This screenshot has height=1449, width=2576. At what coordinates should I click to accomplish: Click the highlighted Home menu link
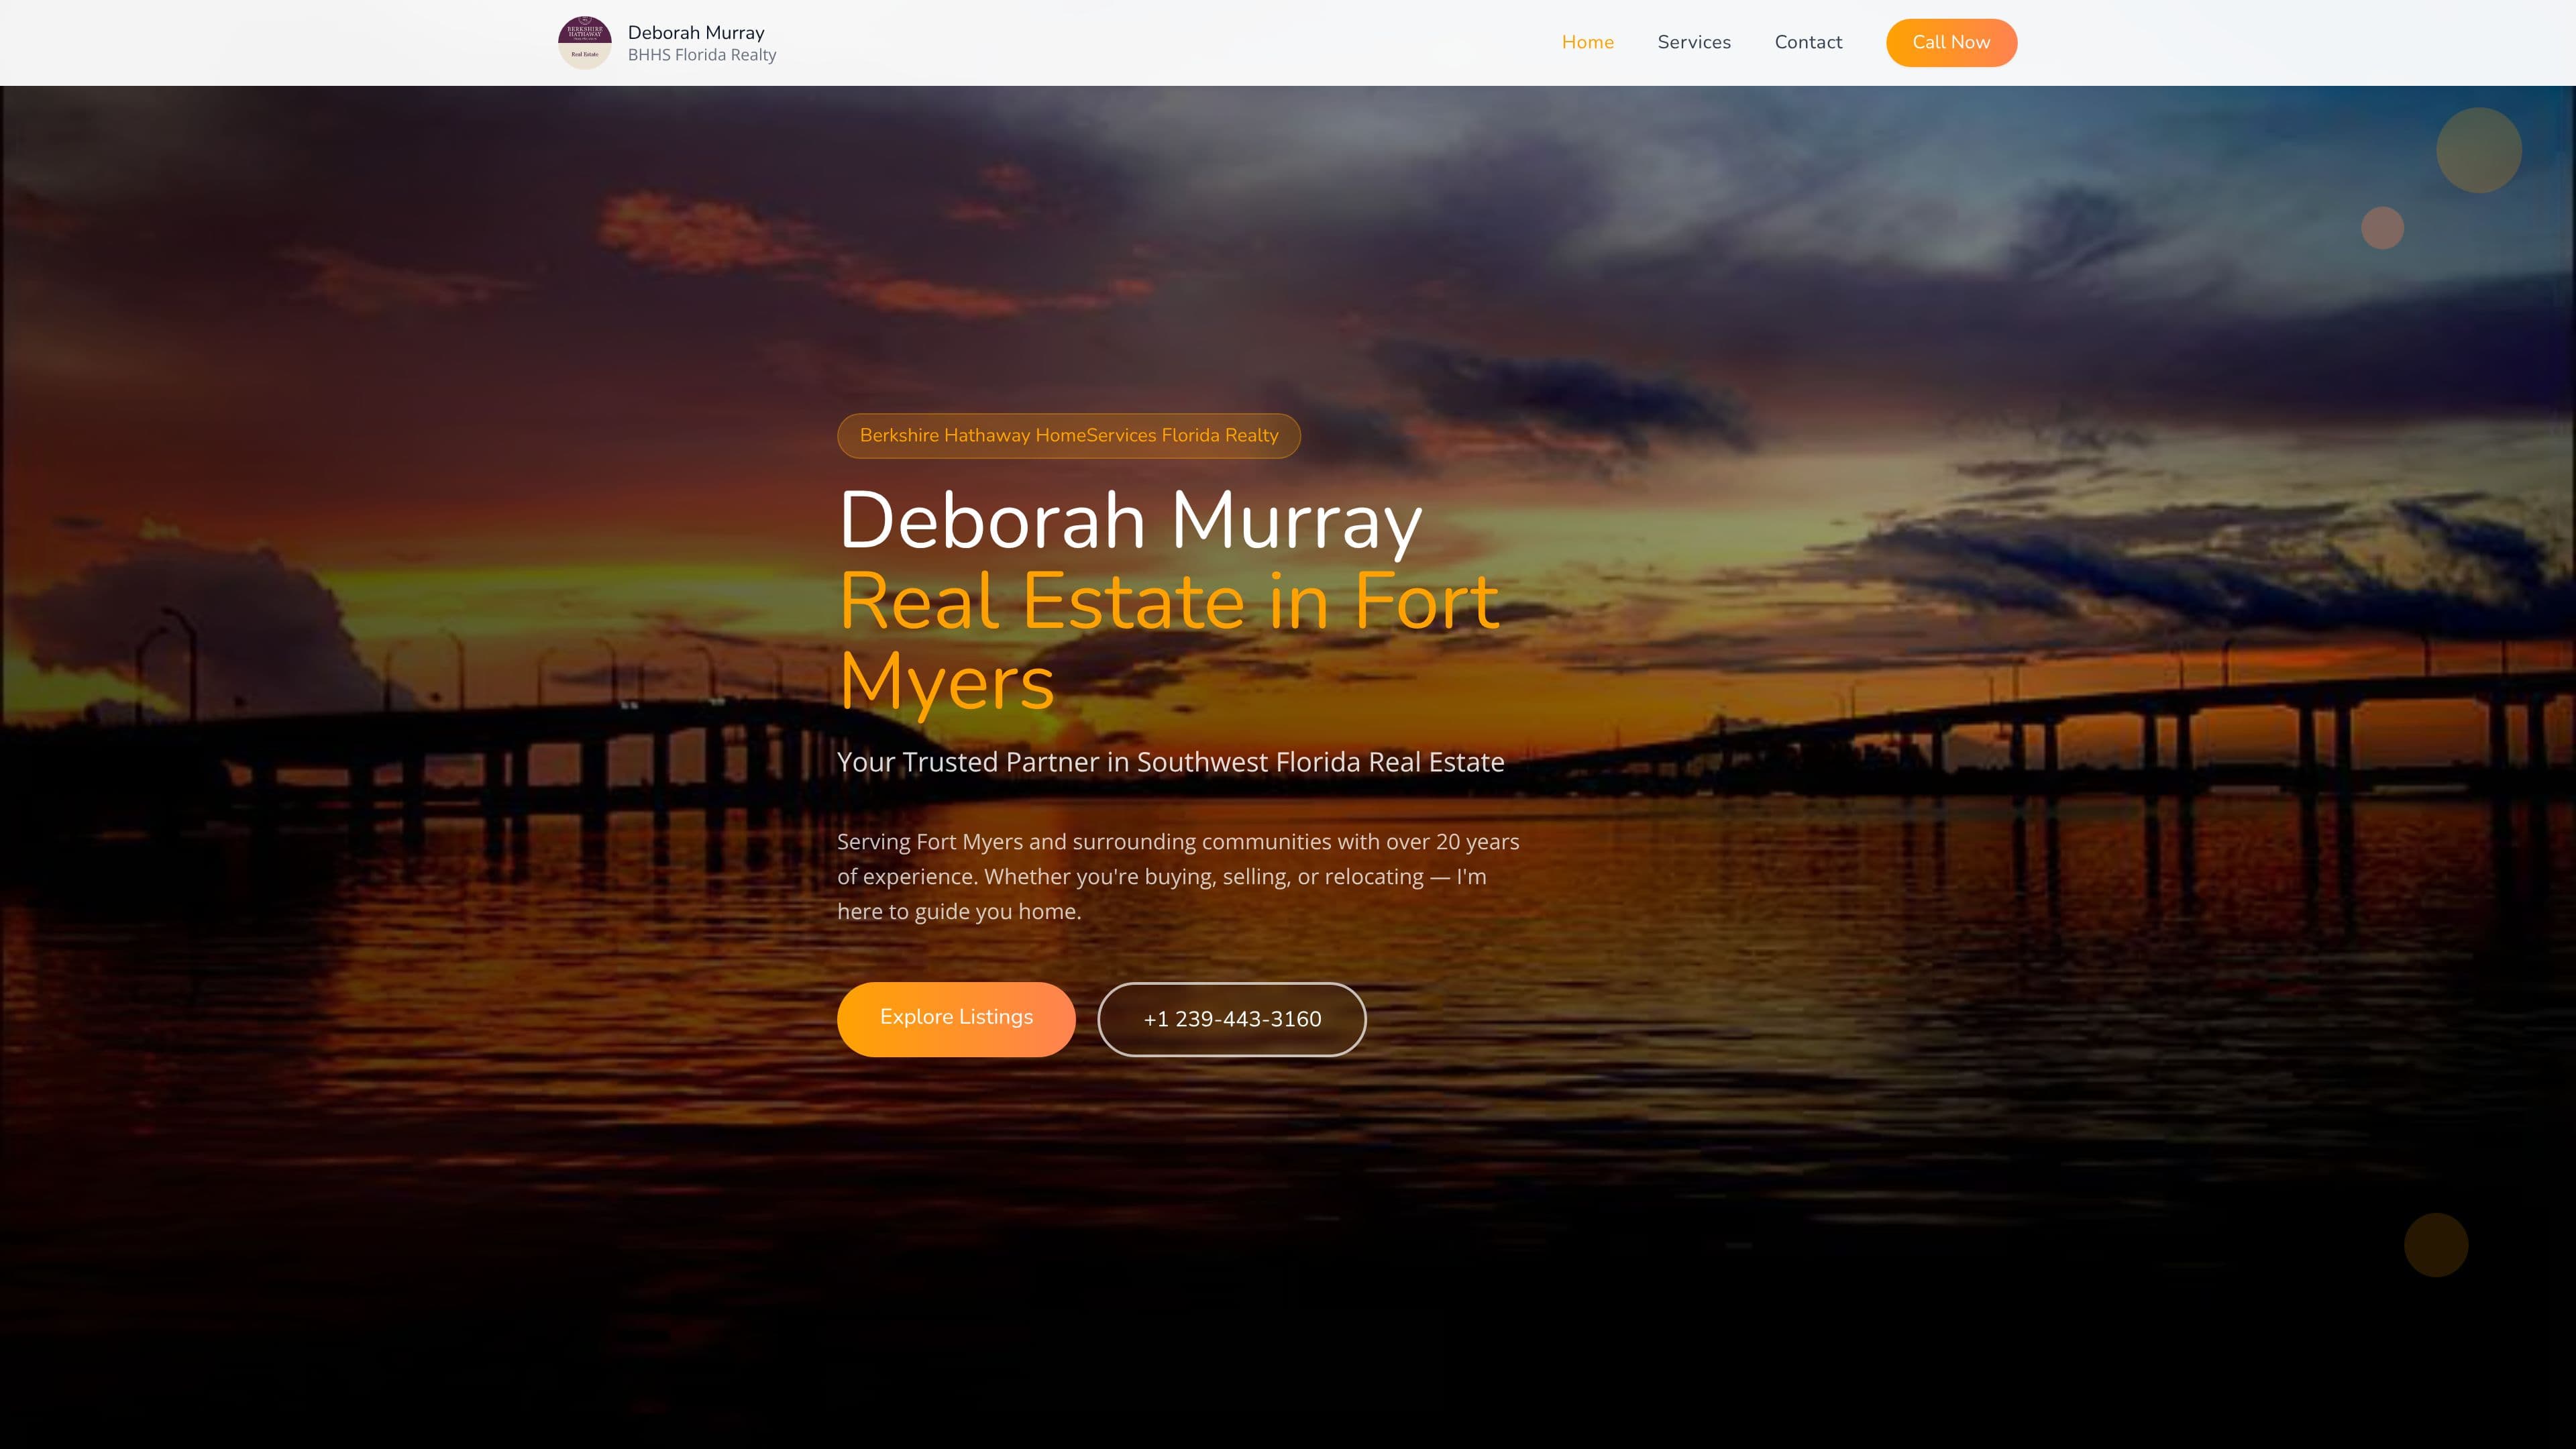(x=1587, y=42)
